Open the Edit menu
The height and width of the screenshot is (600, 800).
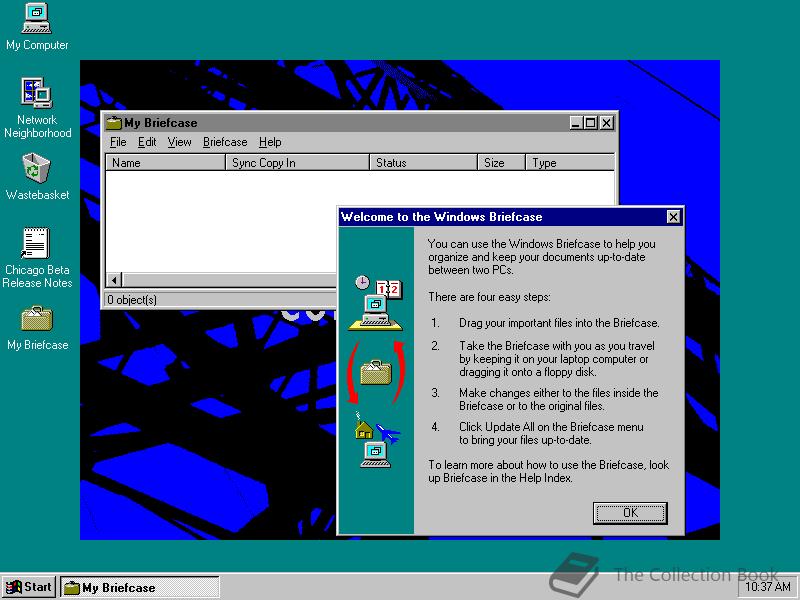pos(147,142)
